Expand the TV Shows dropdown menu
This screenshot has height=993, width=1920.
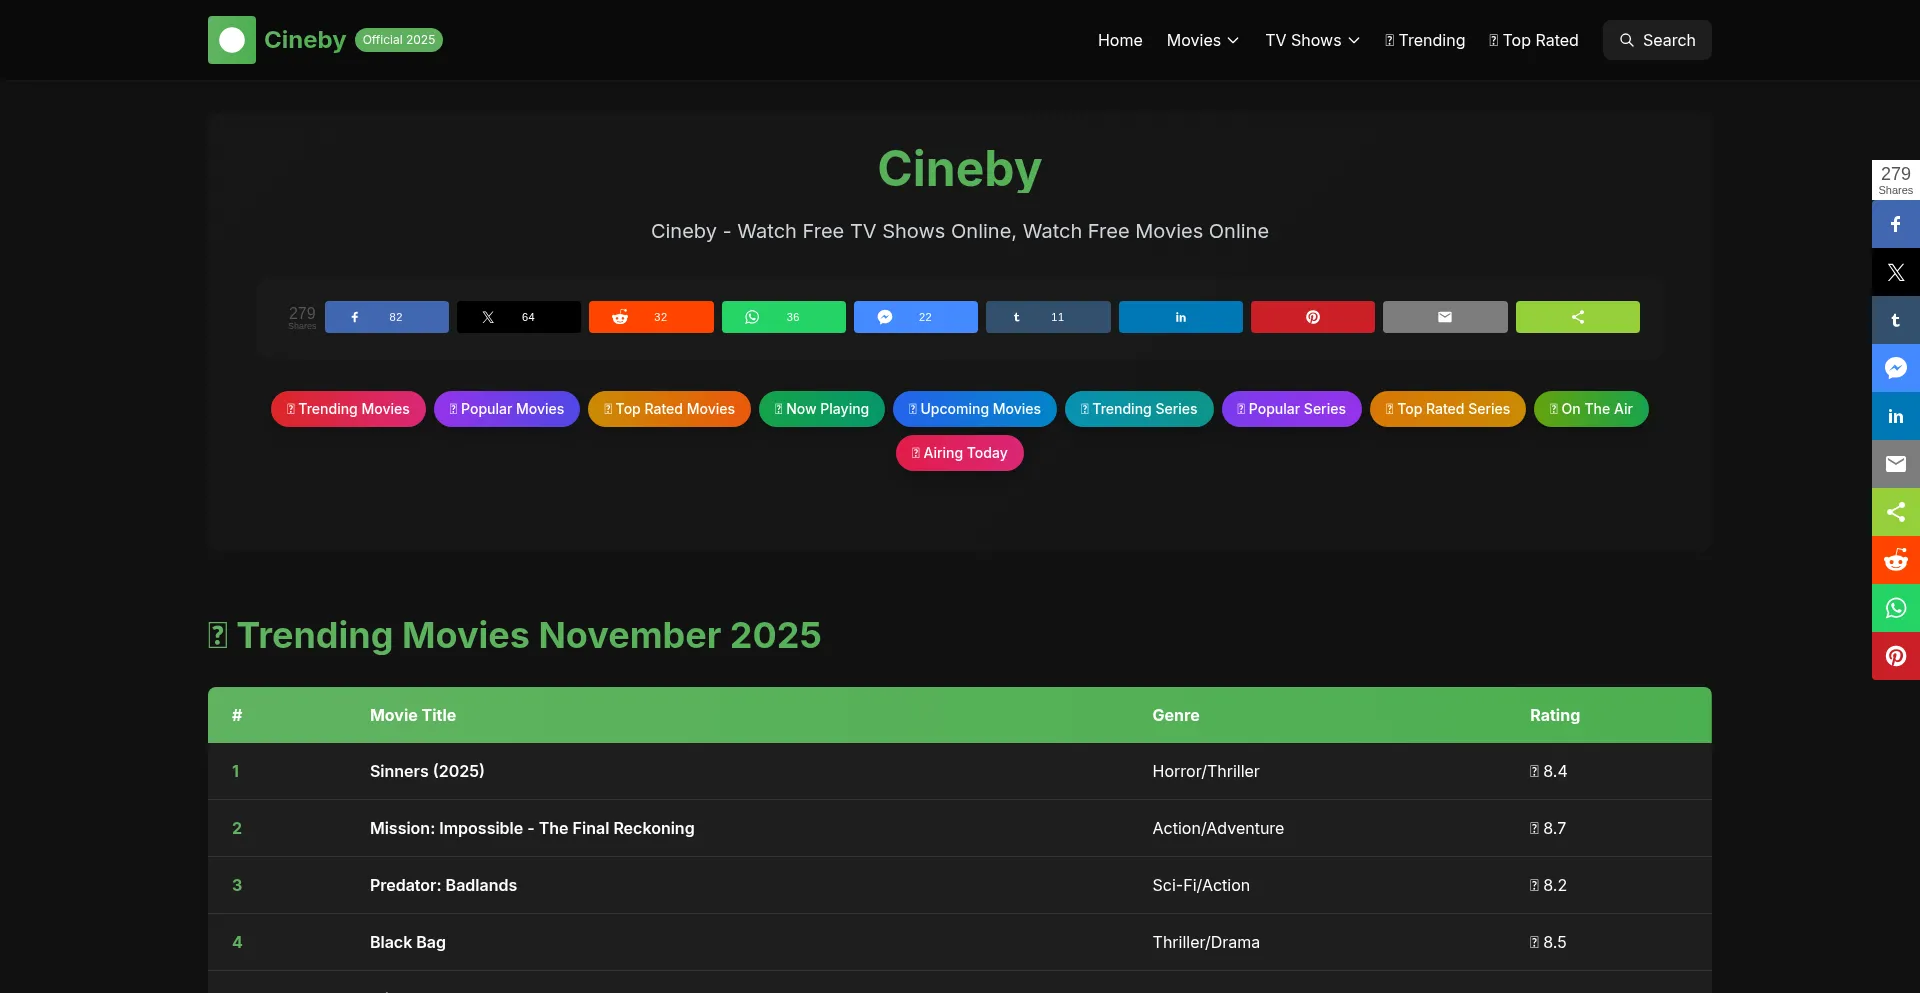coord(1313,40)
